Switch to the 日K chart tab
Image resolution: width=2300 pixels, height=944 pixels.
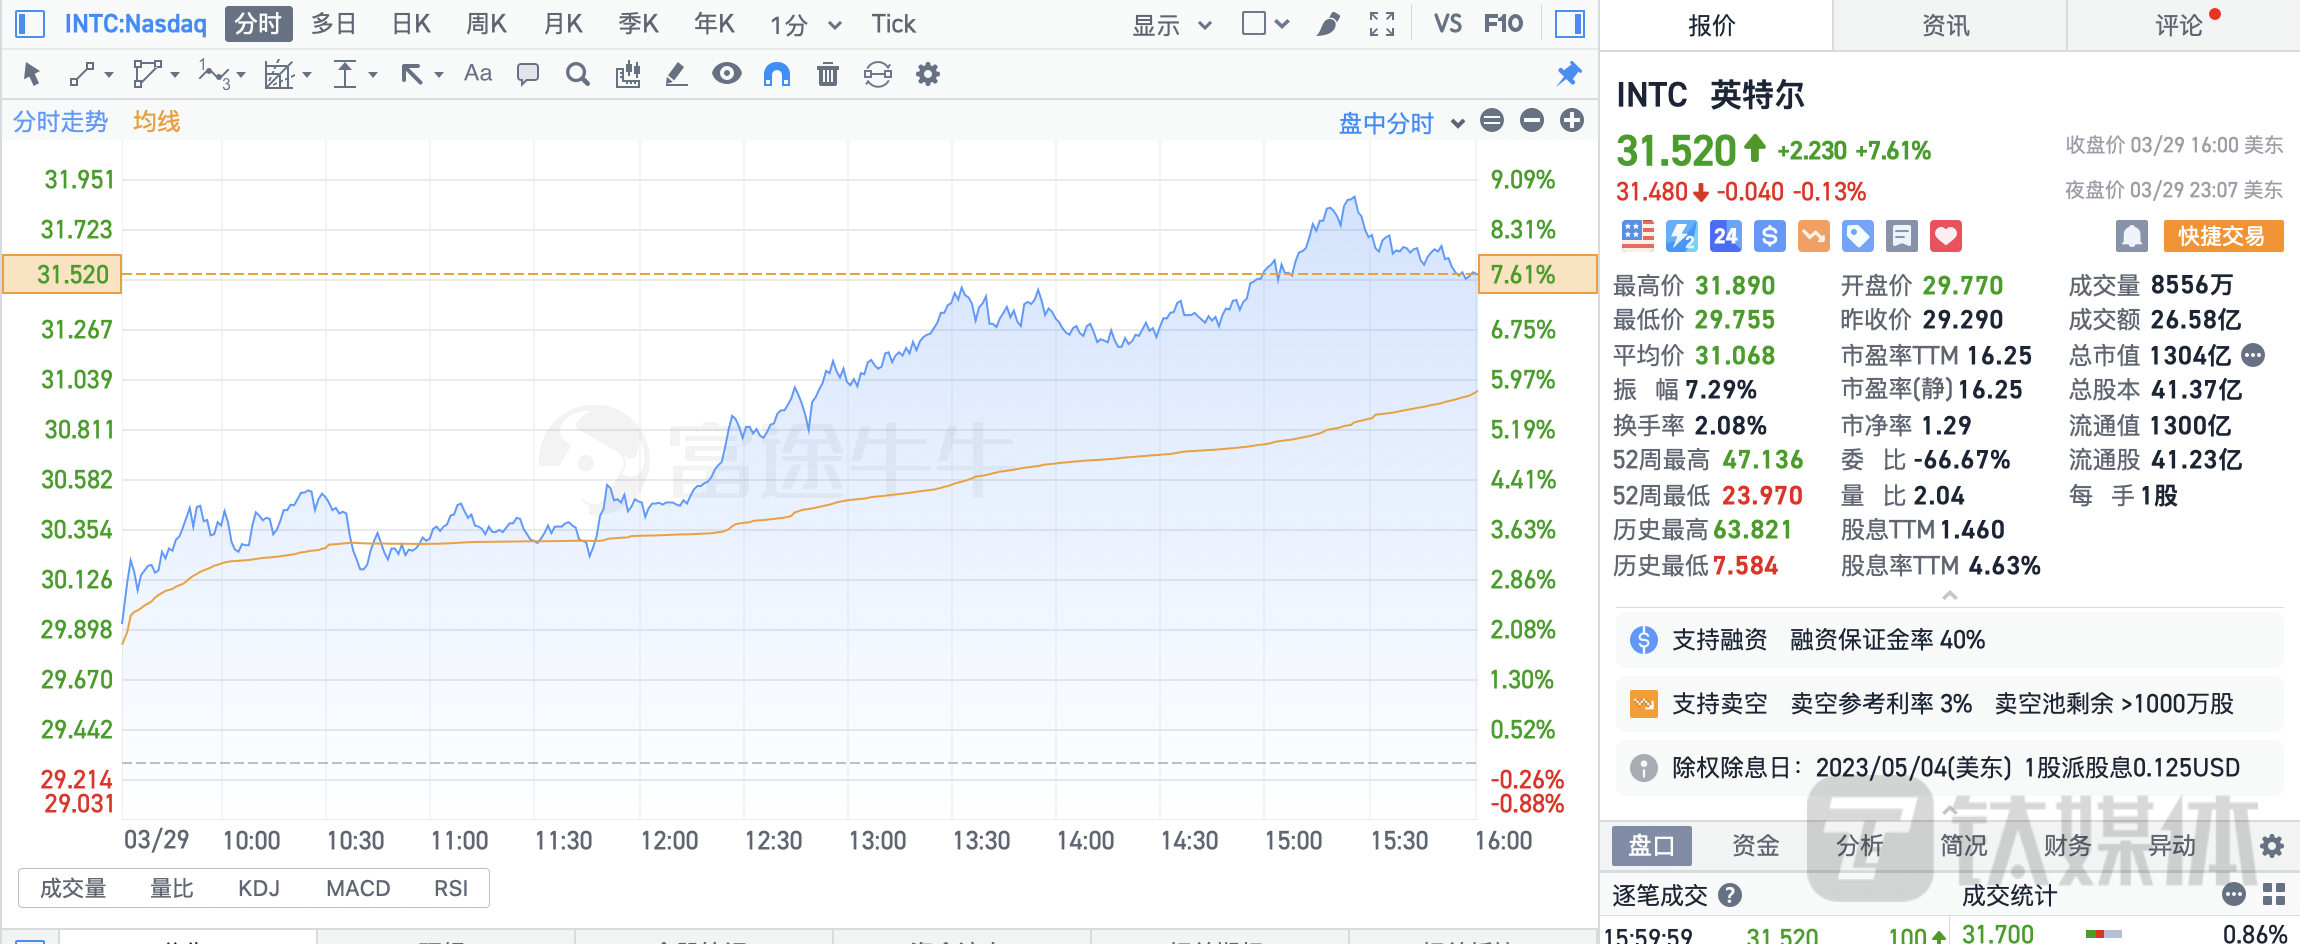[411, 24]
